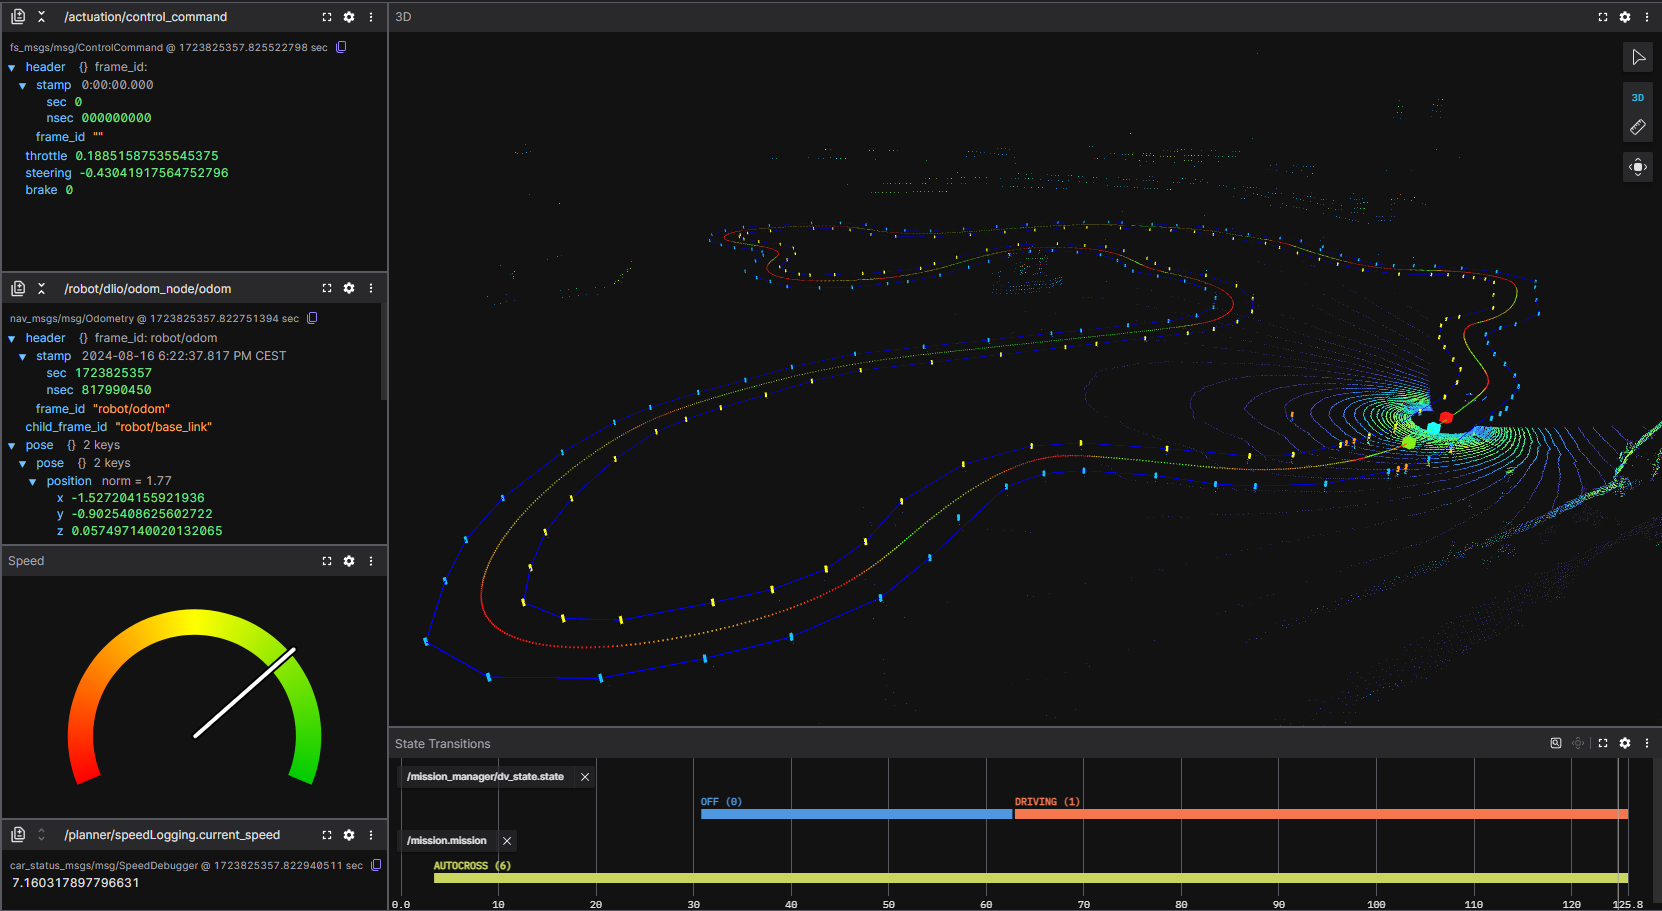Open settings gear for the 3D panel
The height and width of the screenshot is (911, 1662).
point(1624,17)
